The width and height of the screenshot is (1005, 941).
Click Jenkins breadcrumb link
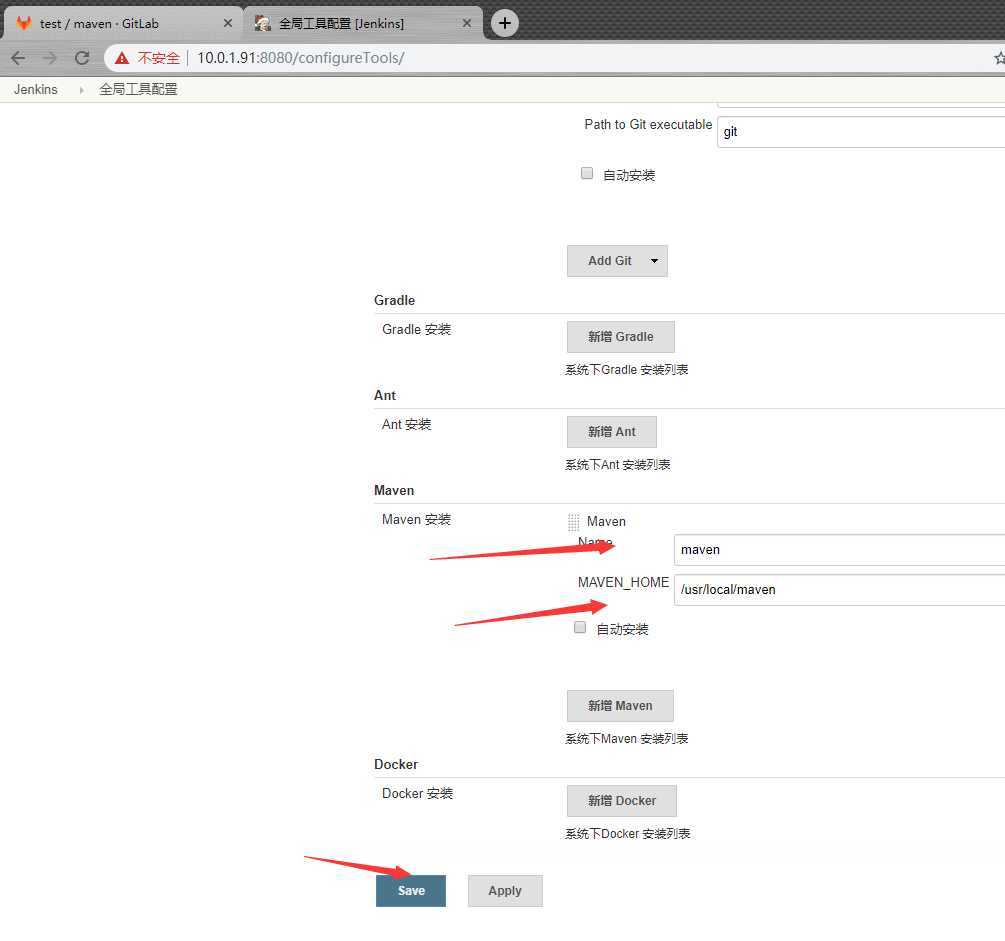click(x=36, y=89)
